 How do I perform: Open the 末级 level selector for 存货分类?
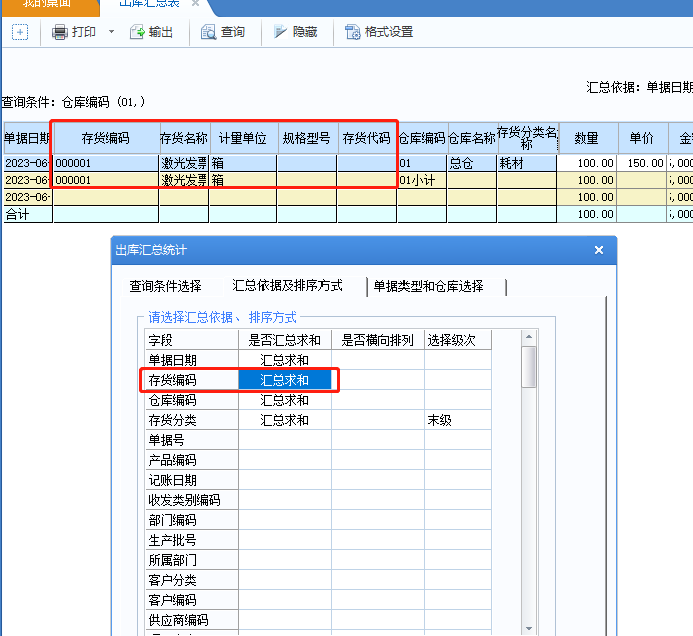[x=457, y=420]
